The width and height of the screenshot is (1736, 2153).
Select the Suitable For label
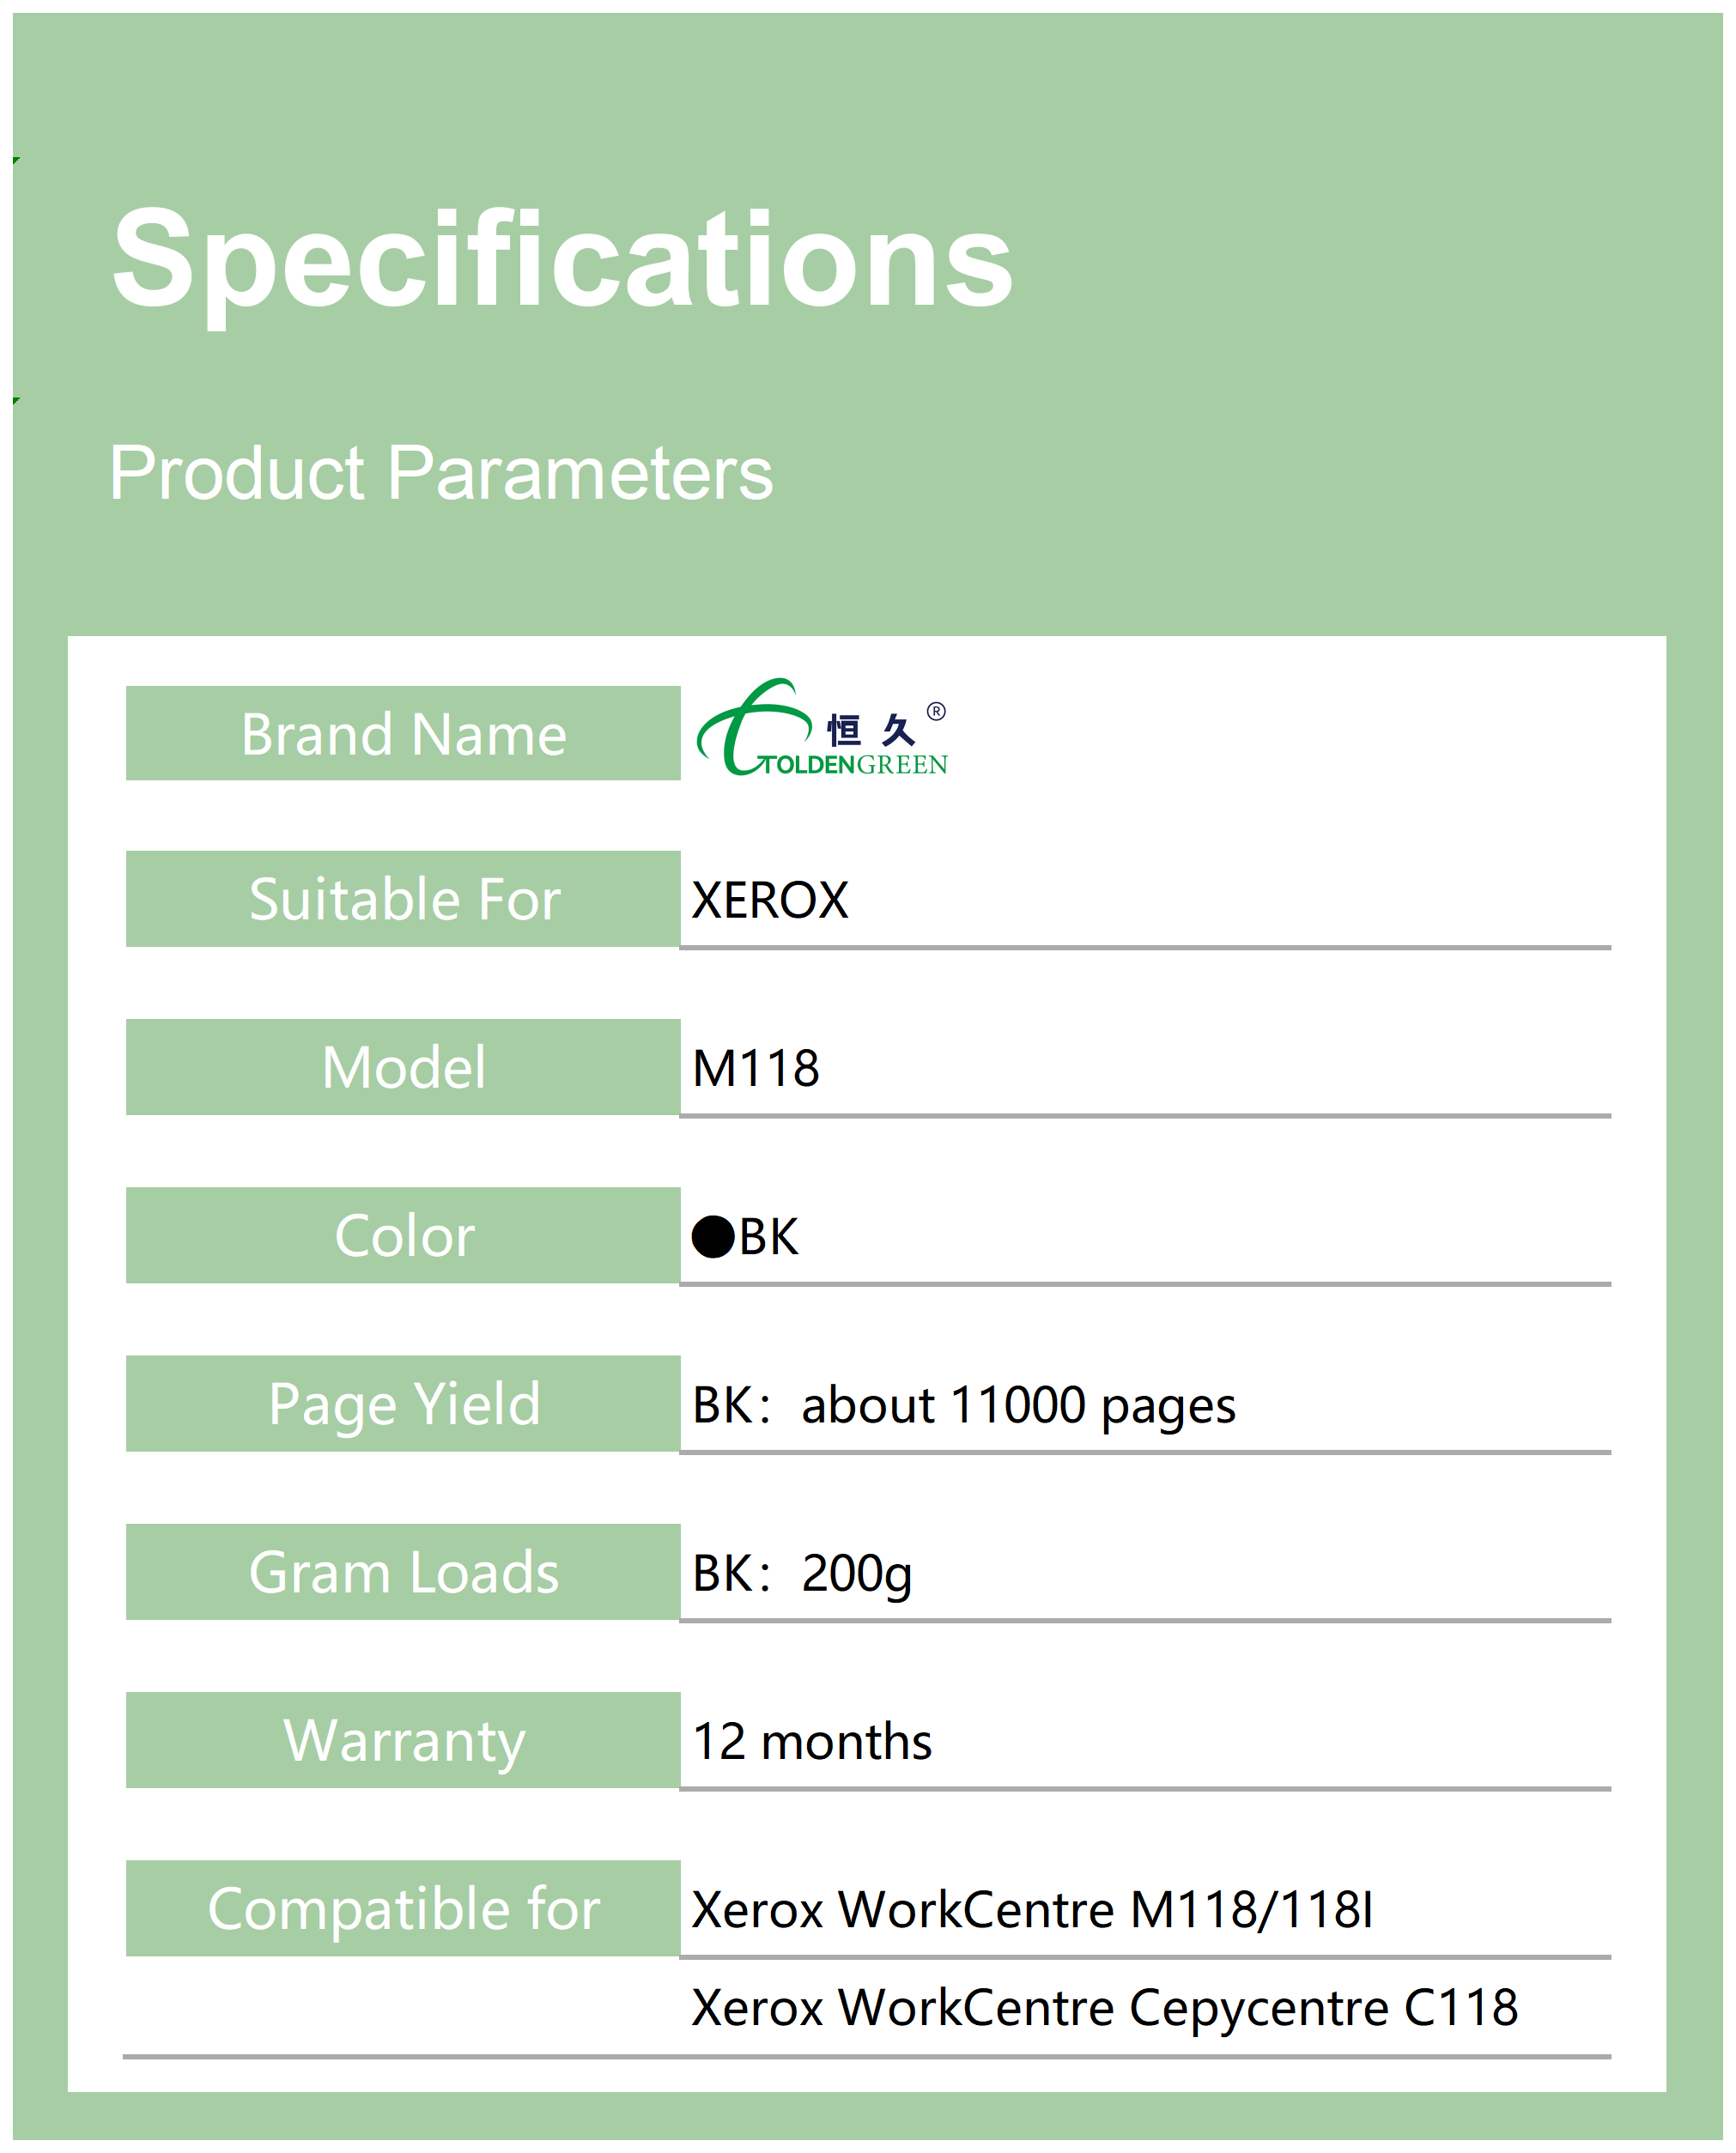(x=403, y=899)
